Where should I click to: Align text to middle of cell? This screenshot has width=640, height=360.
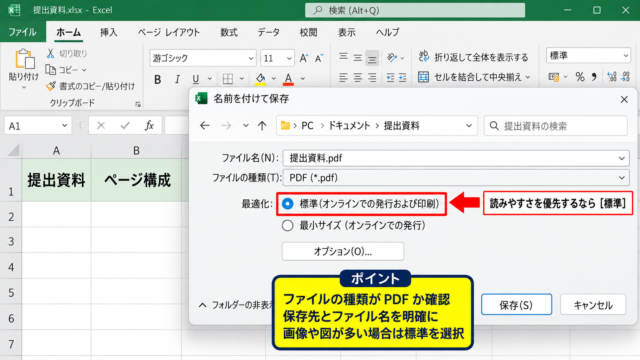[358, 58]
